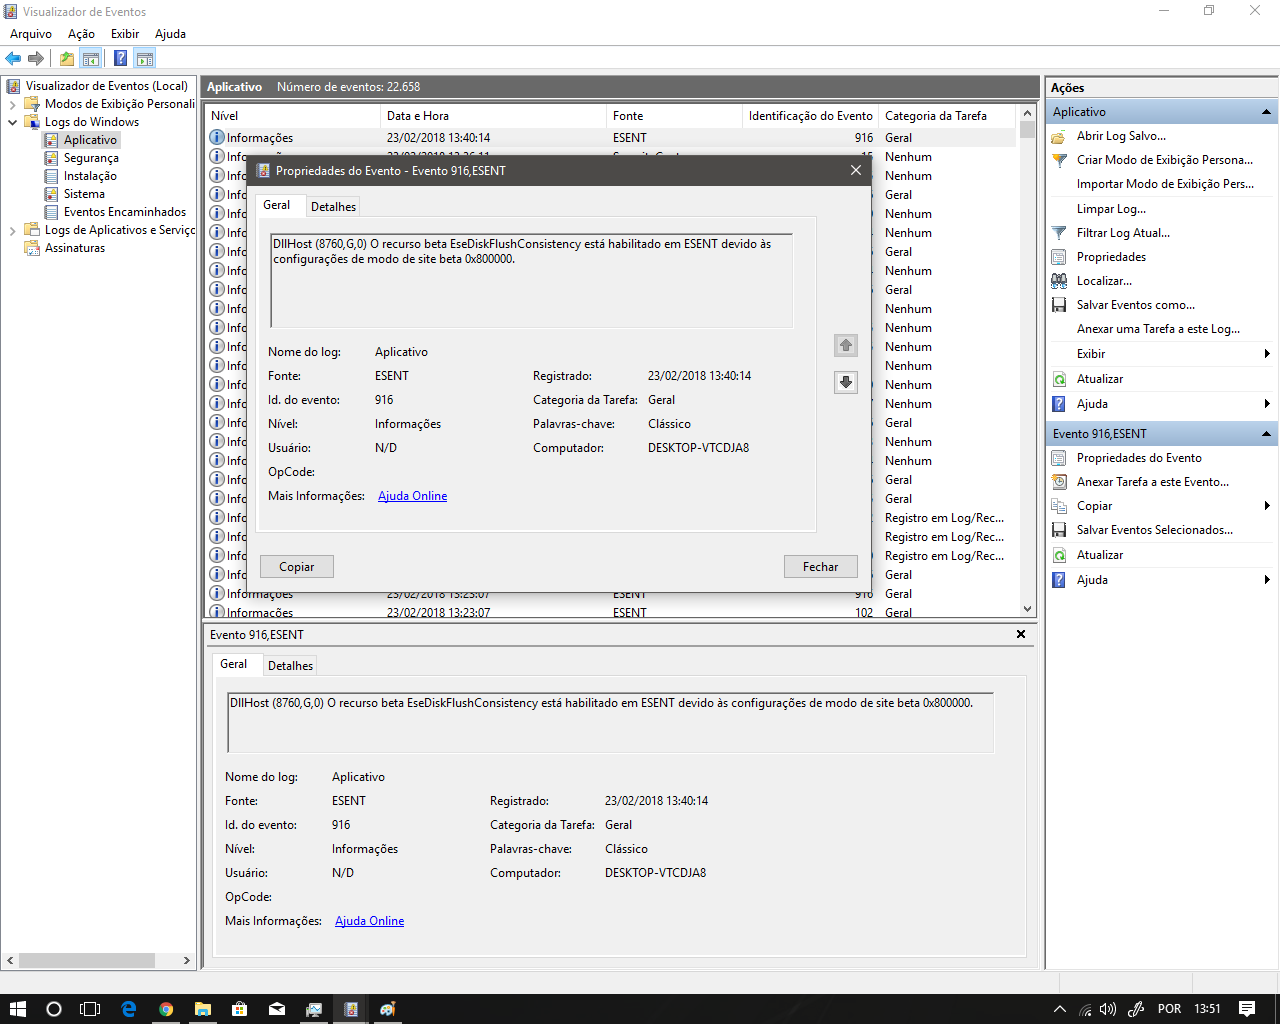
Task: Click the Fechar button
Action: click(820, 567)
